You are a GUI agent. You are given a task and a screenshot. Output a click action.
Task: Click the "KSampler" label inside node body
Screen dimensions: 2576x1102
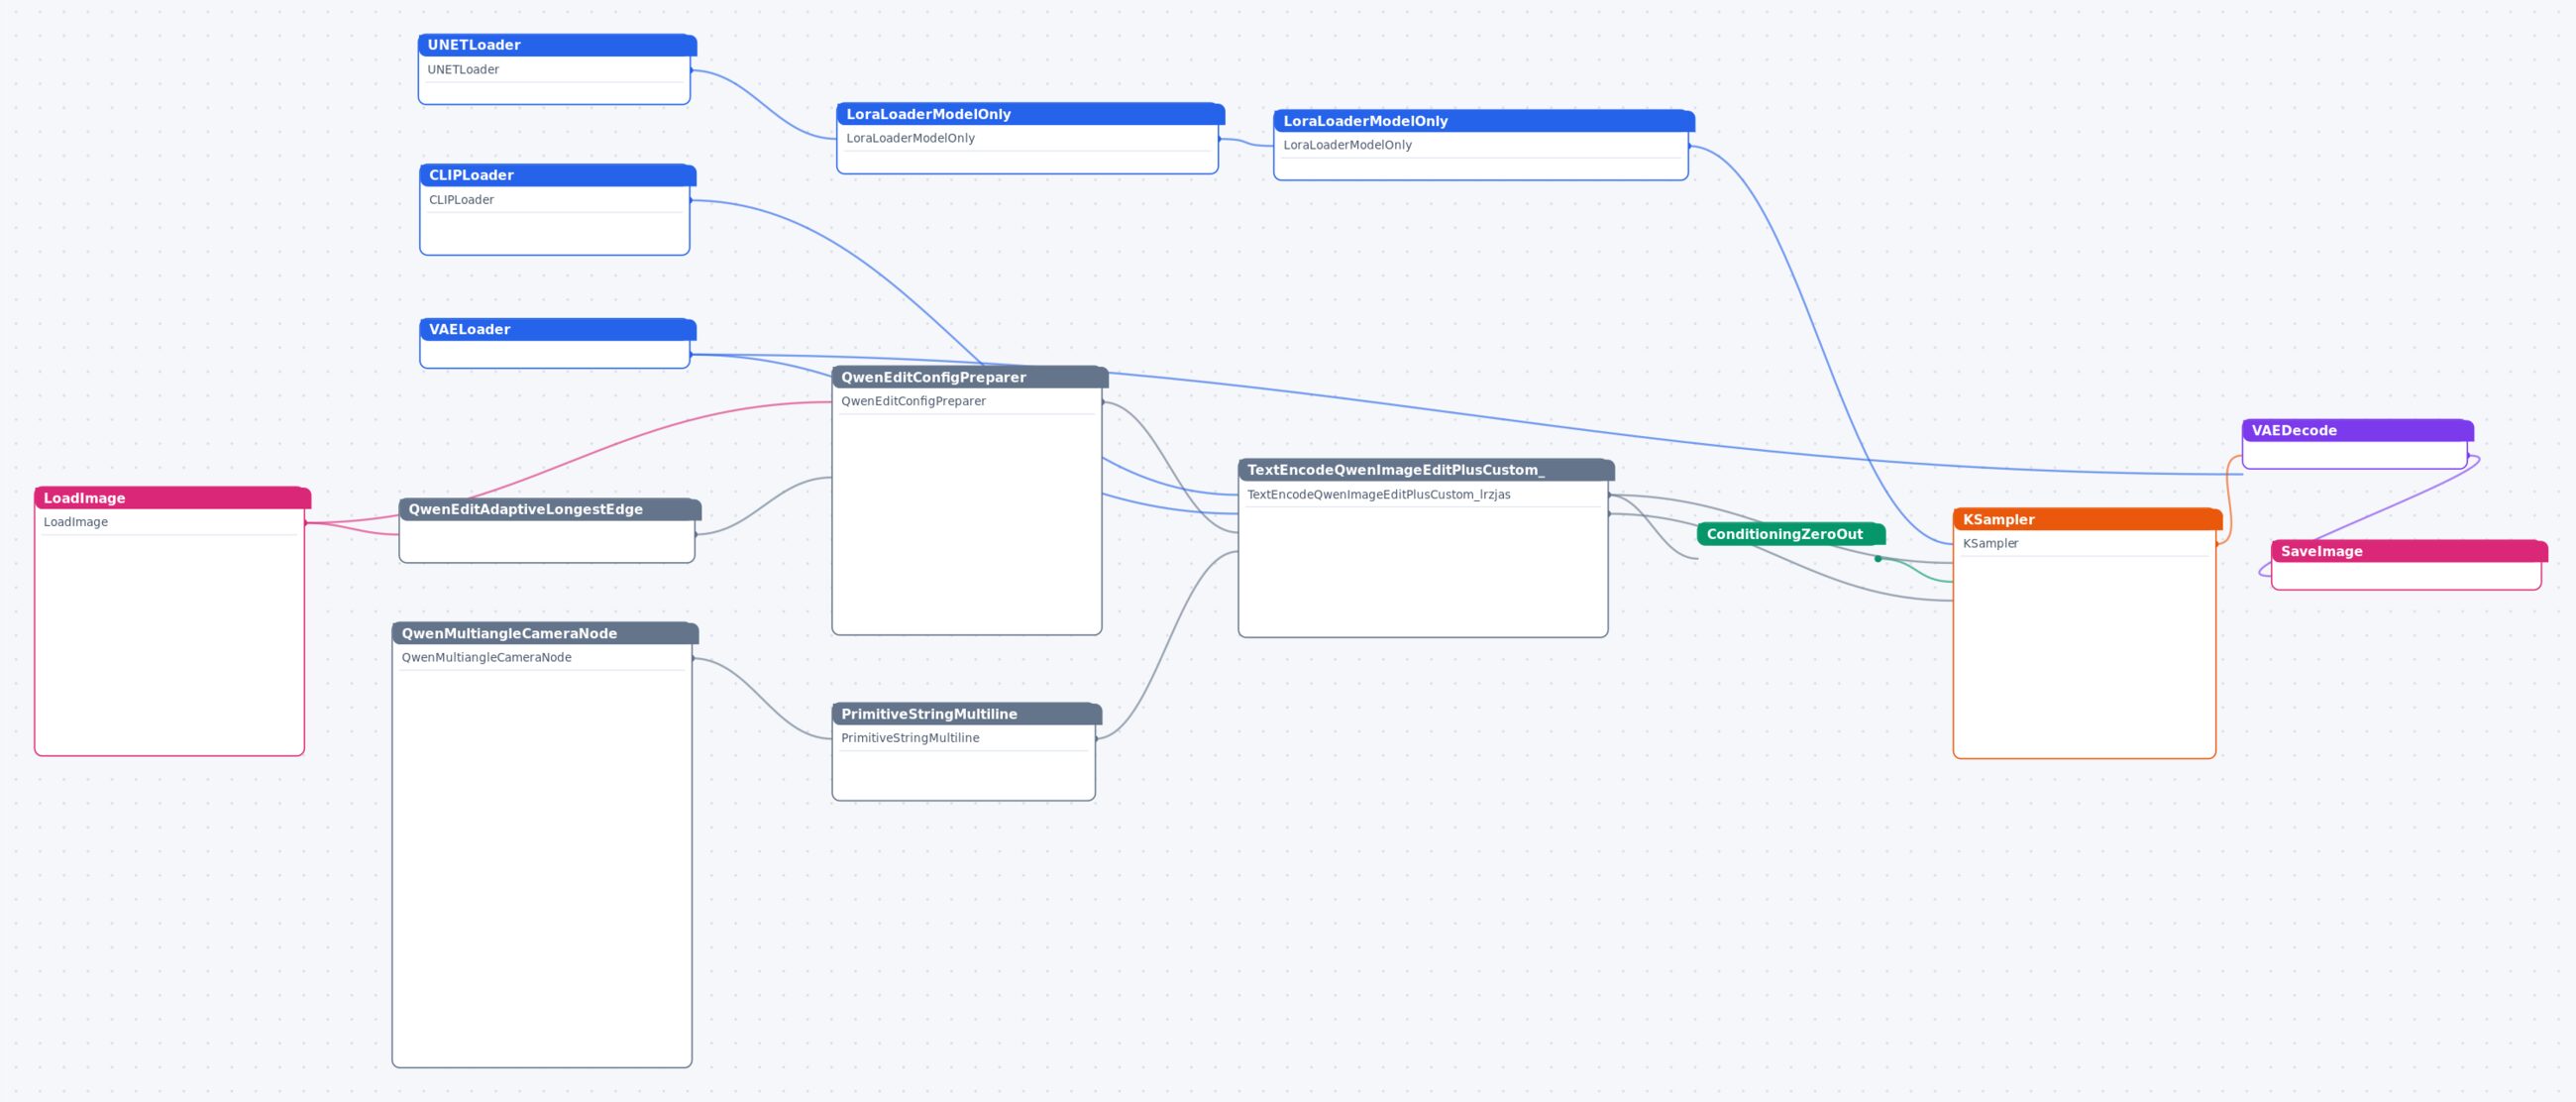pyautogui.click(x=1990, y=543)
